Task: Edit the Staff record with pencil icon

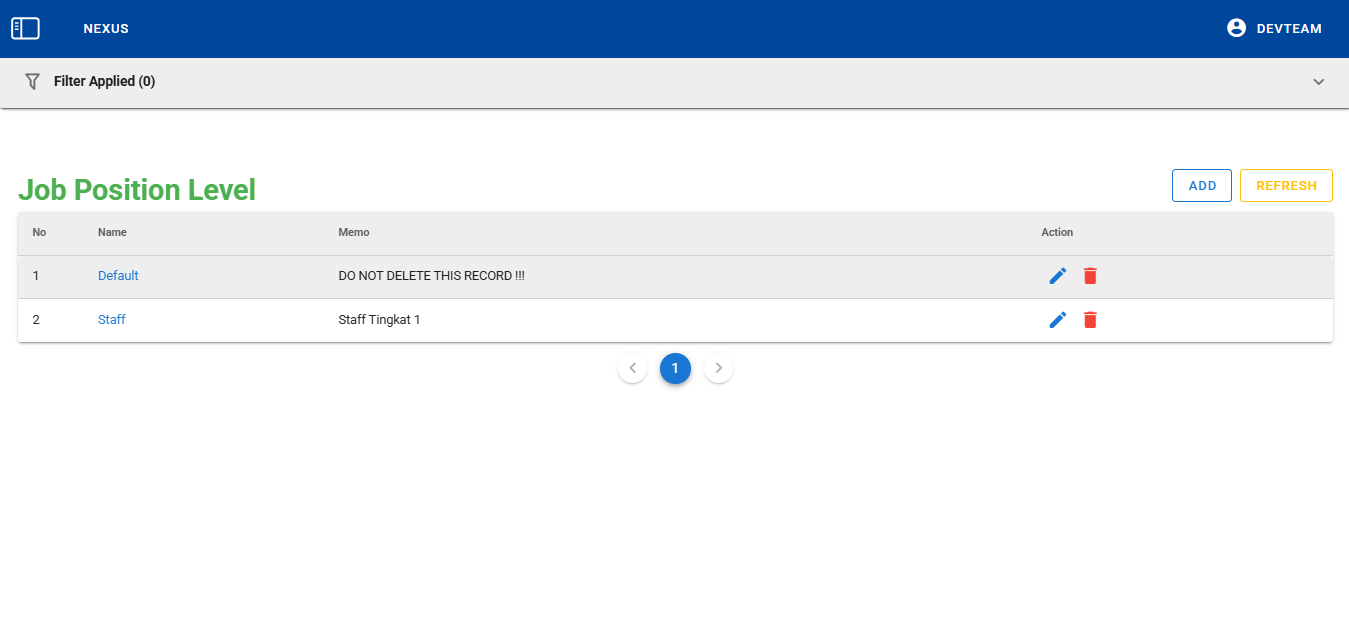Action: tap(1058, 320)
